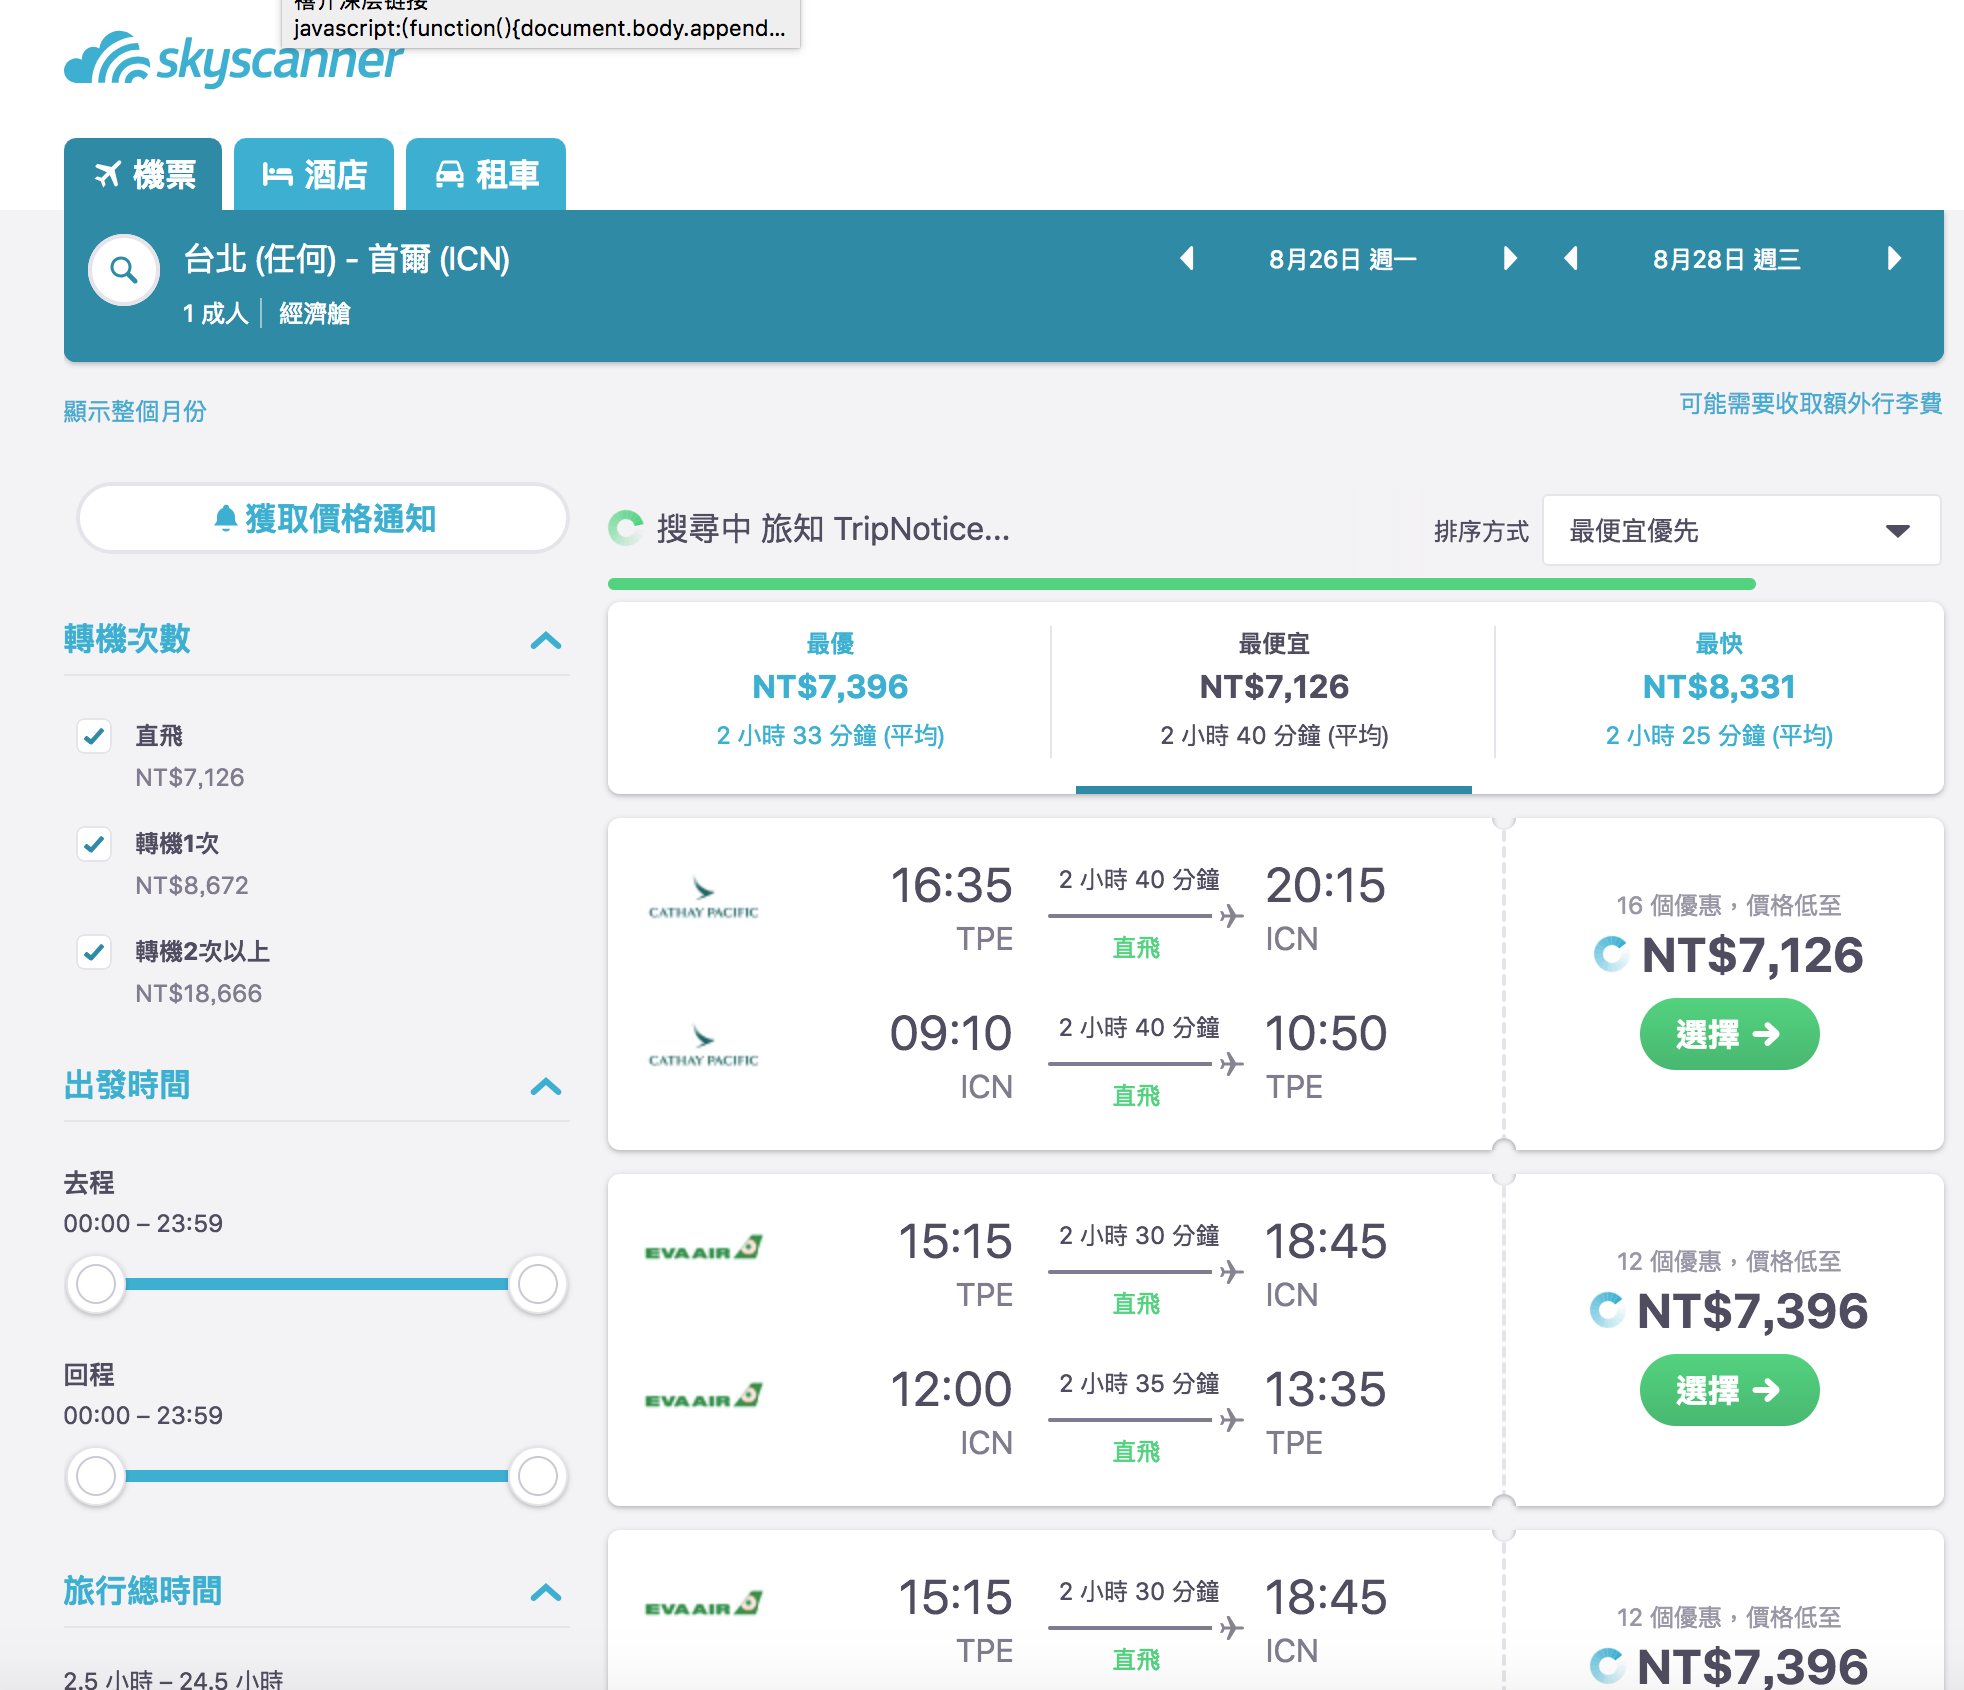The height and width of the screenshot is (1690, 1964).
Task: Click Cathay Pacific logo on 09:10 flight
Action: coord(704,1046)
